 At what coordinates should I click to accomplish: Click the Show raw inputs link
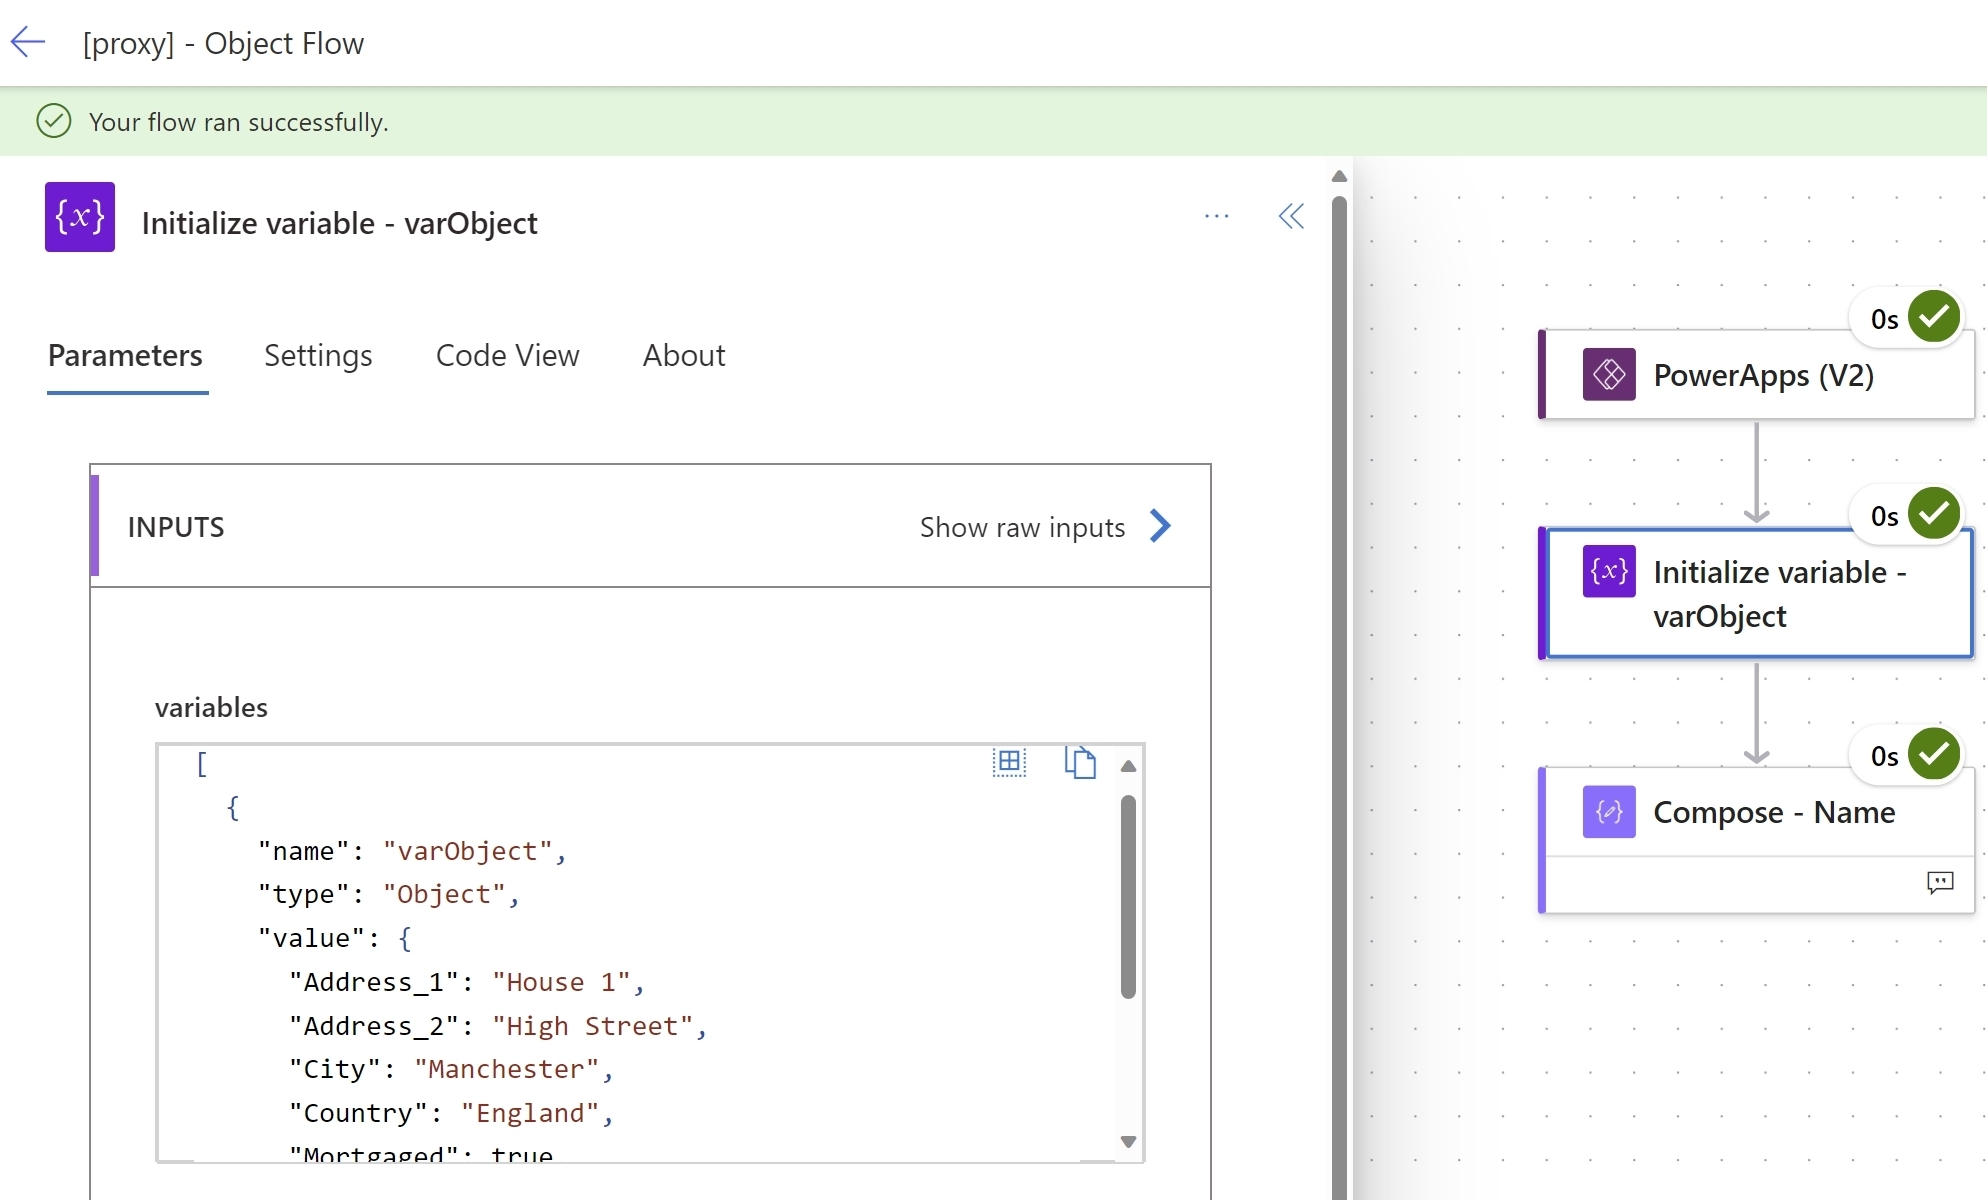(1023, 527)
